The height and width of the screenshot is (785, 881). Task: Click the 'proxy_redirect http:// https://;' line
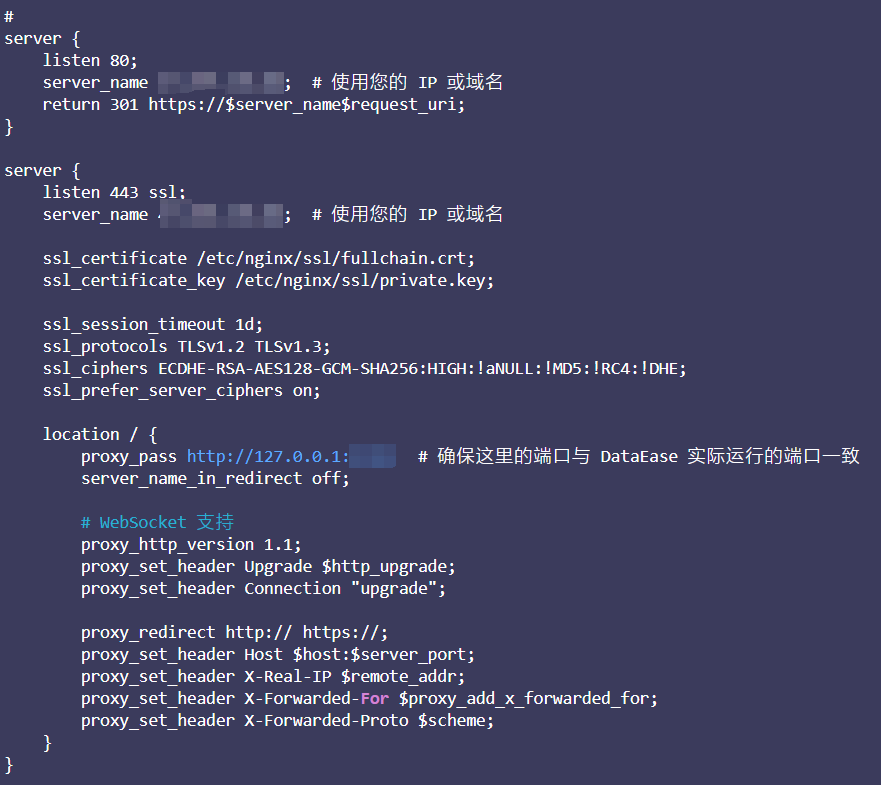point(234,633)
